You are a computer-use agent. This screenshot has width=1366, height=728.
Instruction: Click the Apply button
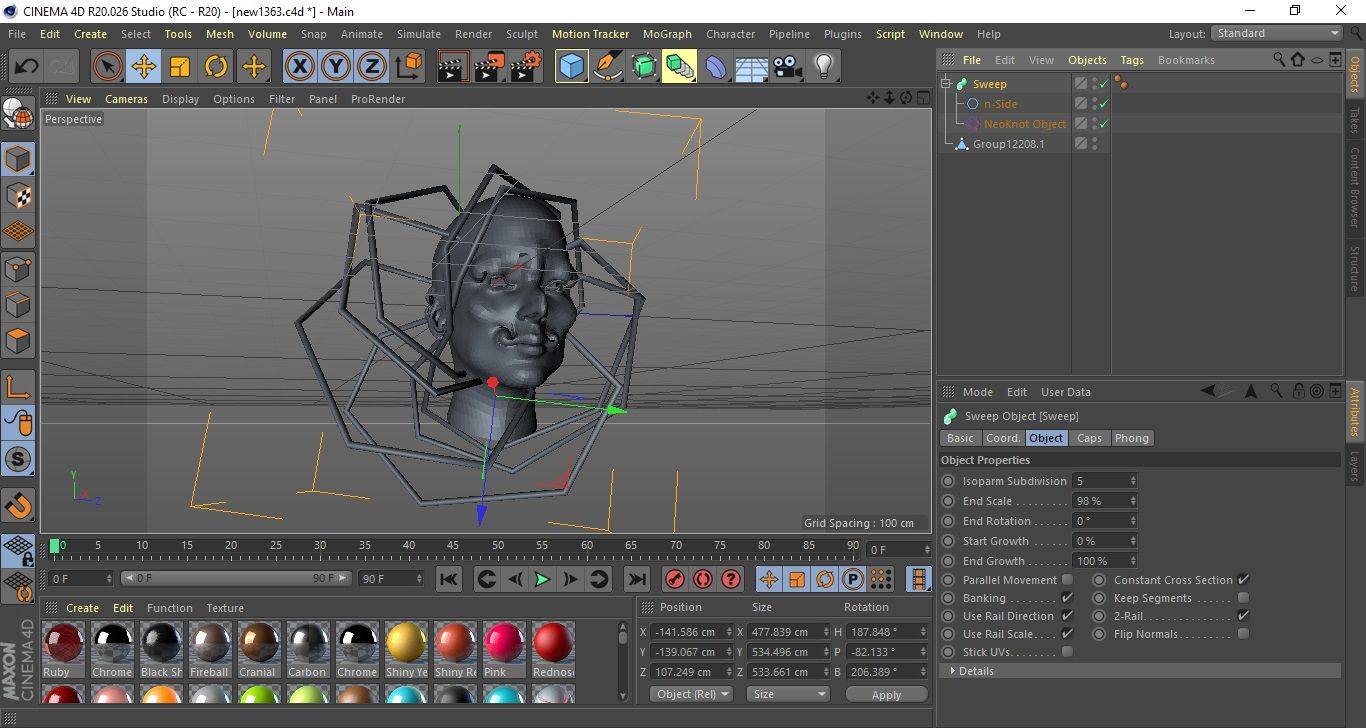click(886, 694)
